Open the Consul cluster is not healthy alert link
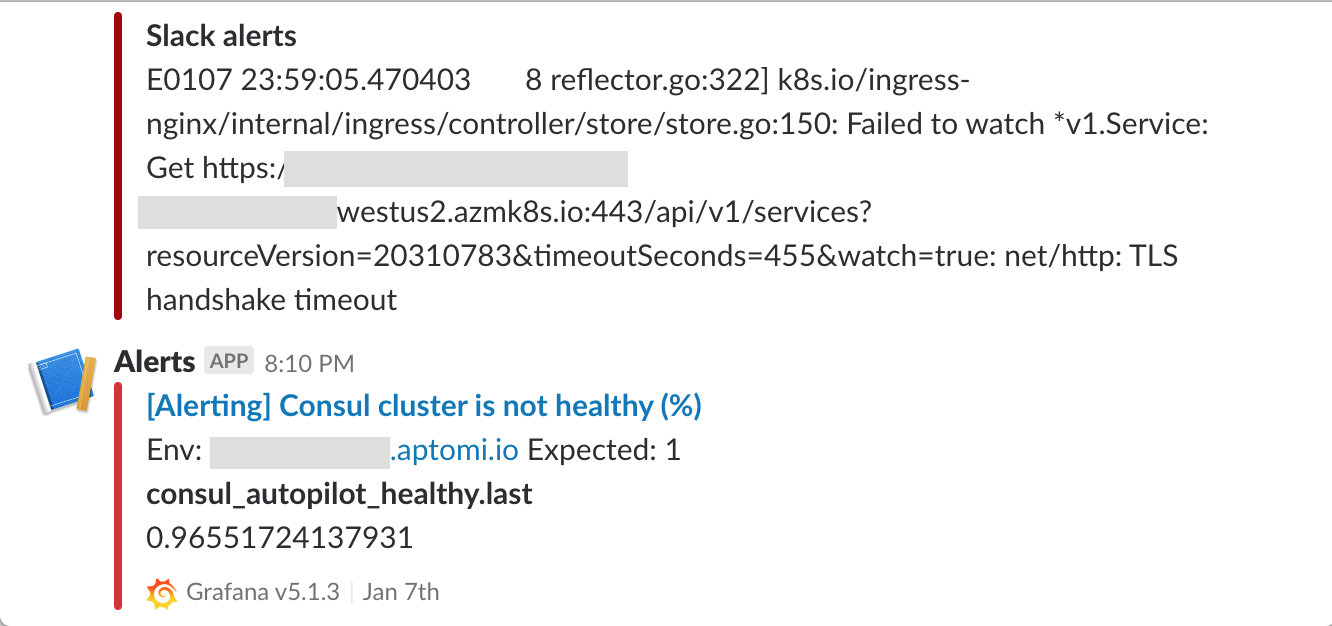This screenshot has height=626, width=1332. click(x=424, y=406)
